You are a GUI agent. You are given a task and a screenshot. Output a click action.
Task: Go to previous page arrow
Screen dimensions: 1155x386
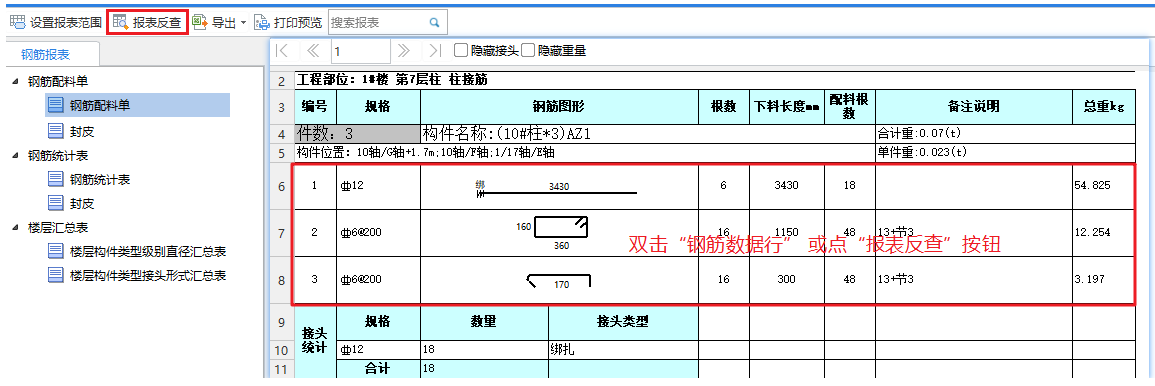(312, 51)
